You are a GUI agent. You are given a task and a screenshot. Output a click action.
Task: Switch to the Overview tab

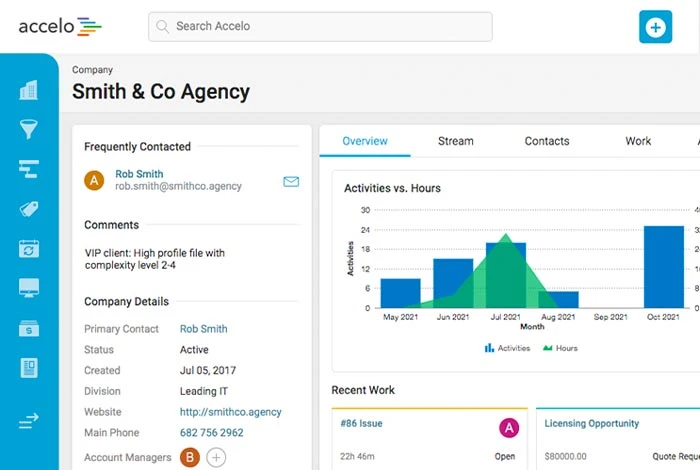[365, 141]
